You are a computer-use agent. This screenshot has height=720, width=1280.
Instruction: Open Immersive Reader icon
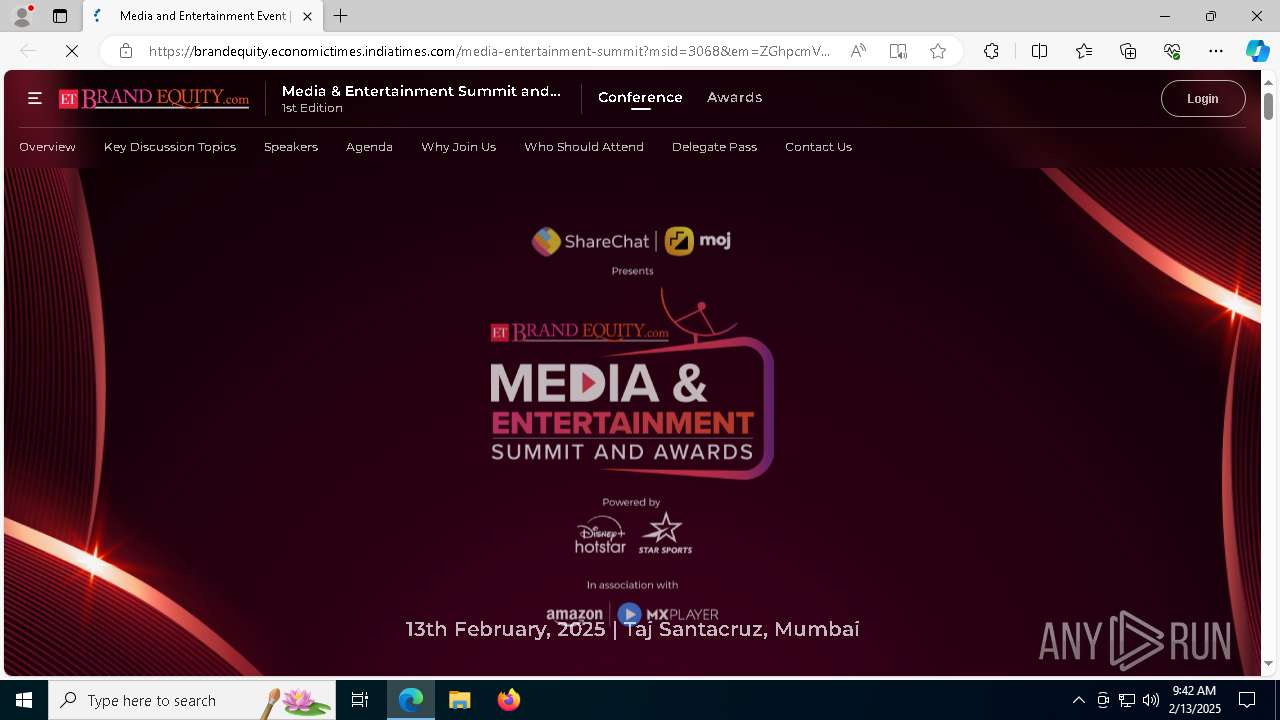coord(898,51)
